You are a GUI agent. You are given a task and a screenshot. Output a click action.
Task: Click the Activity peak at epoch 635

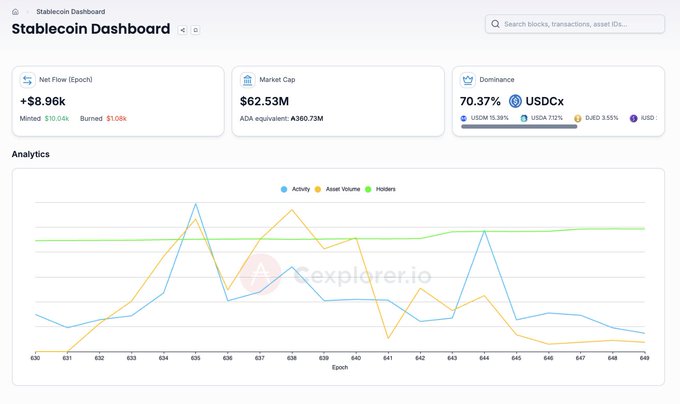coord(196,204)
